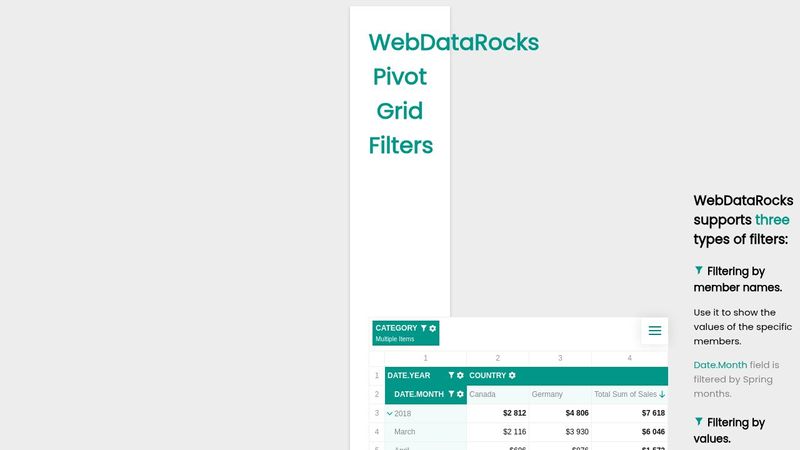Select the CATEGORY Multiple Items report filter

click(406, 333)
